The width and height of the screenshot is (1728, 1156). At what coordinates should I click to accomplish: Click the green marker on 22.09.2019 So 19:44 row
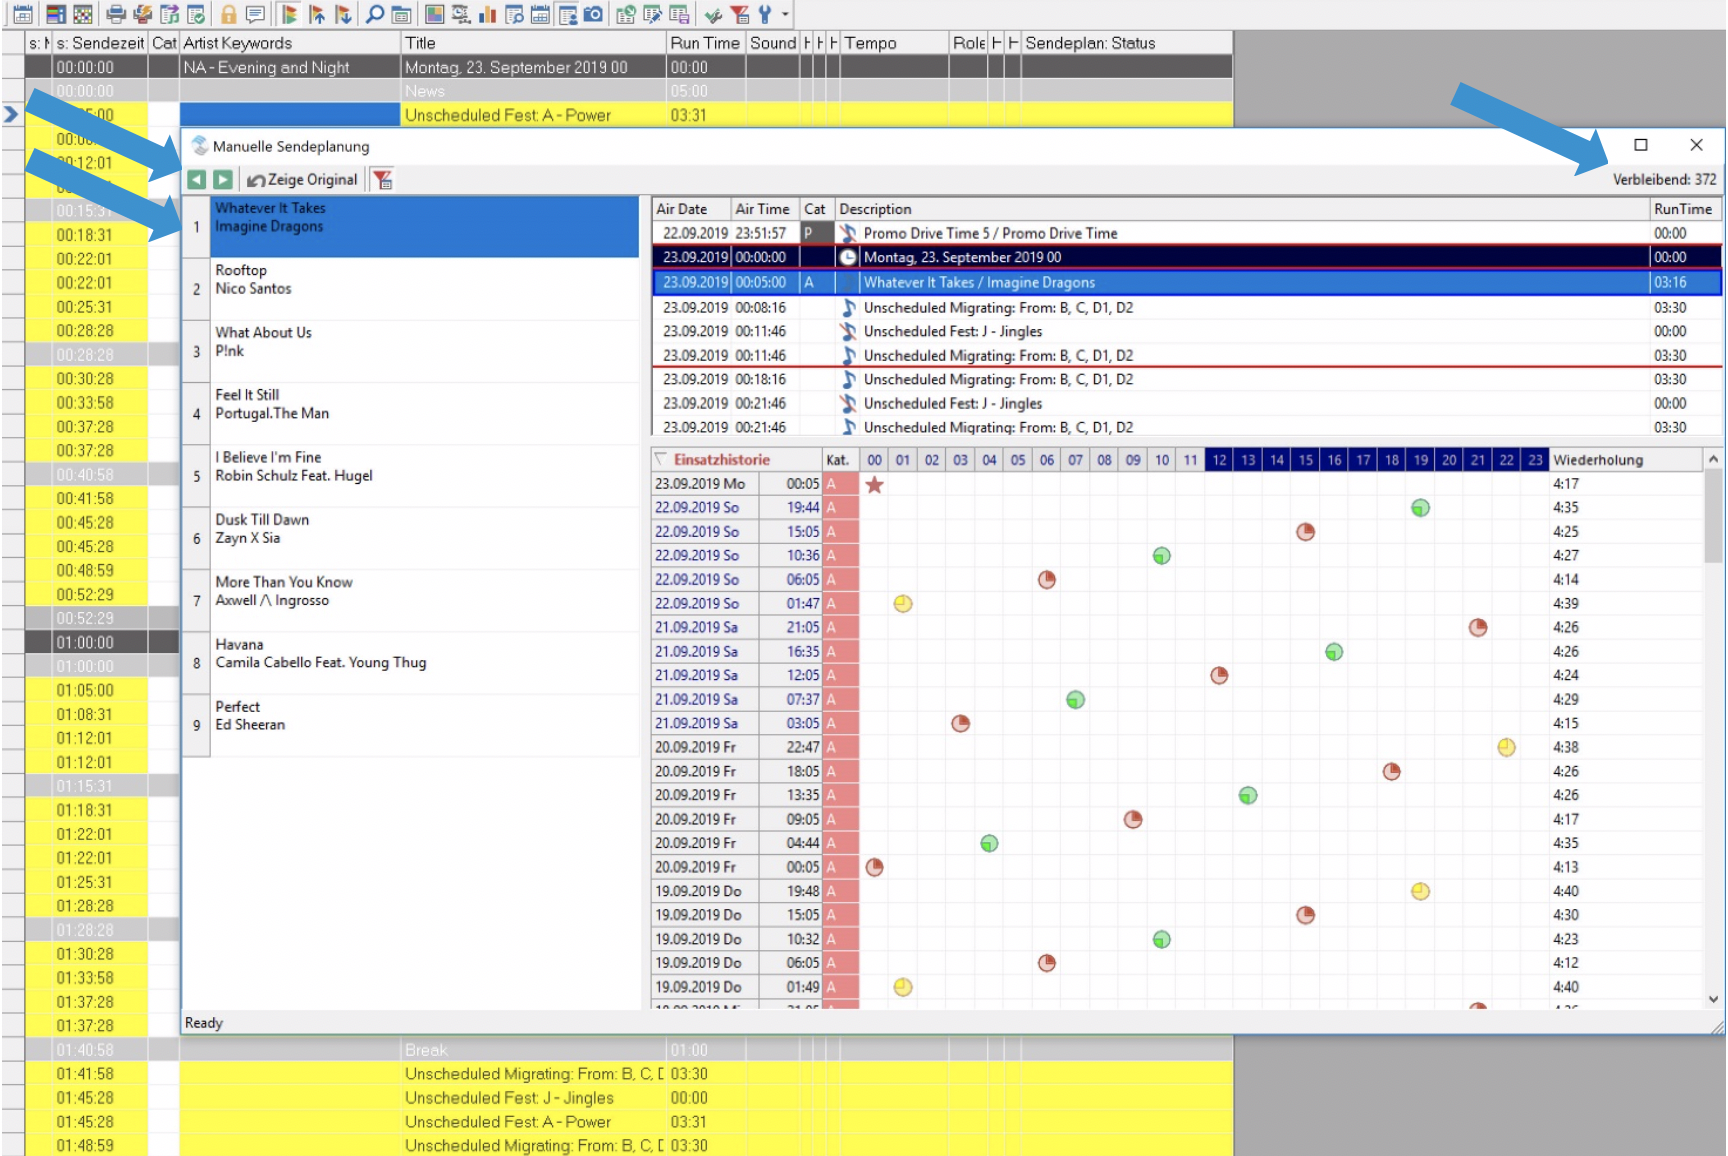(x=1420, y=508)
